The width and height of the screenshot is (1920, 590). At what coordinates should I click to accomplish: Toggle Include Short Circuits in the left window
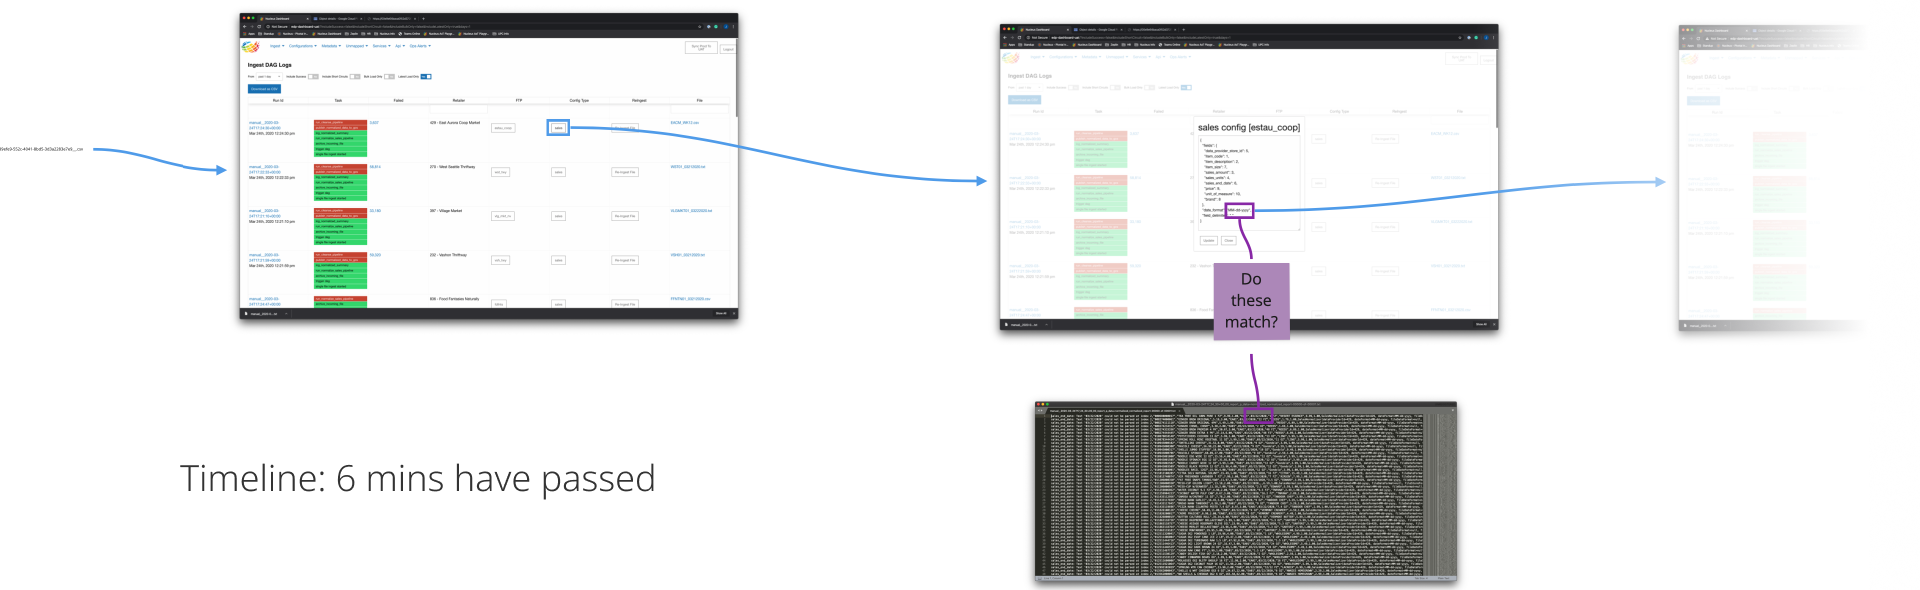355,77
